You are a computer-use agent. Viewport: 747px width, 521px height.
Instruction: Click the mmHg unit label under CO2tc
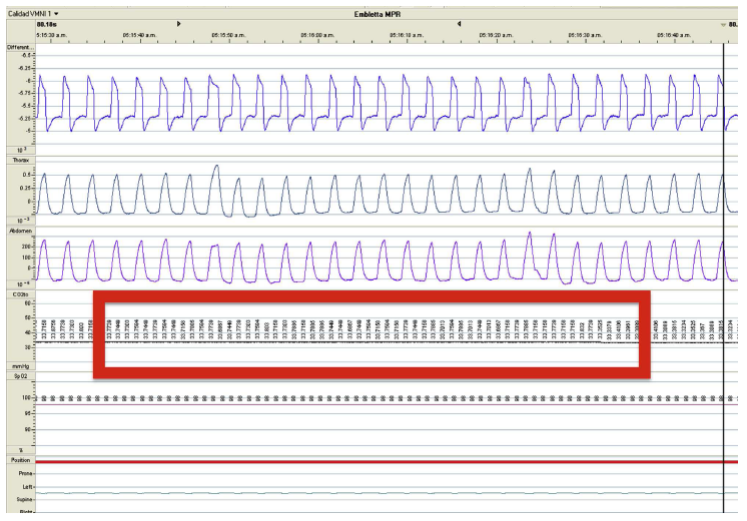pos(20,366)
